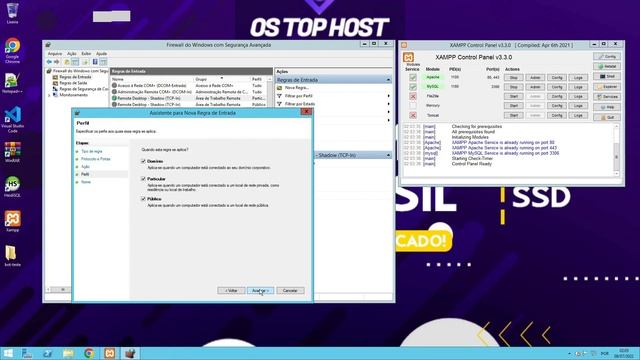Select Regras de Segurança de Conexão tree item
This screenshot has height=360, width=640.
(x=81, y=89)
